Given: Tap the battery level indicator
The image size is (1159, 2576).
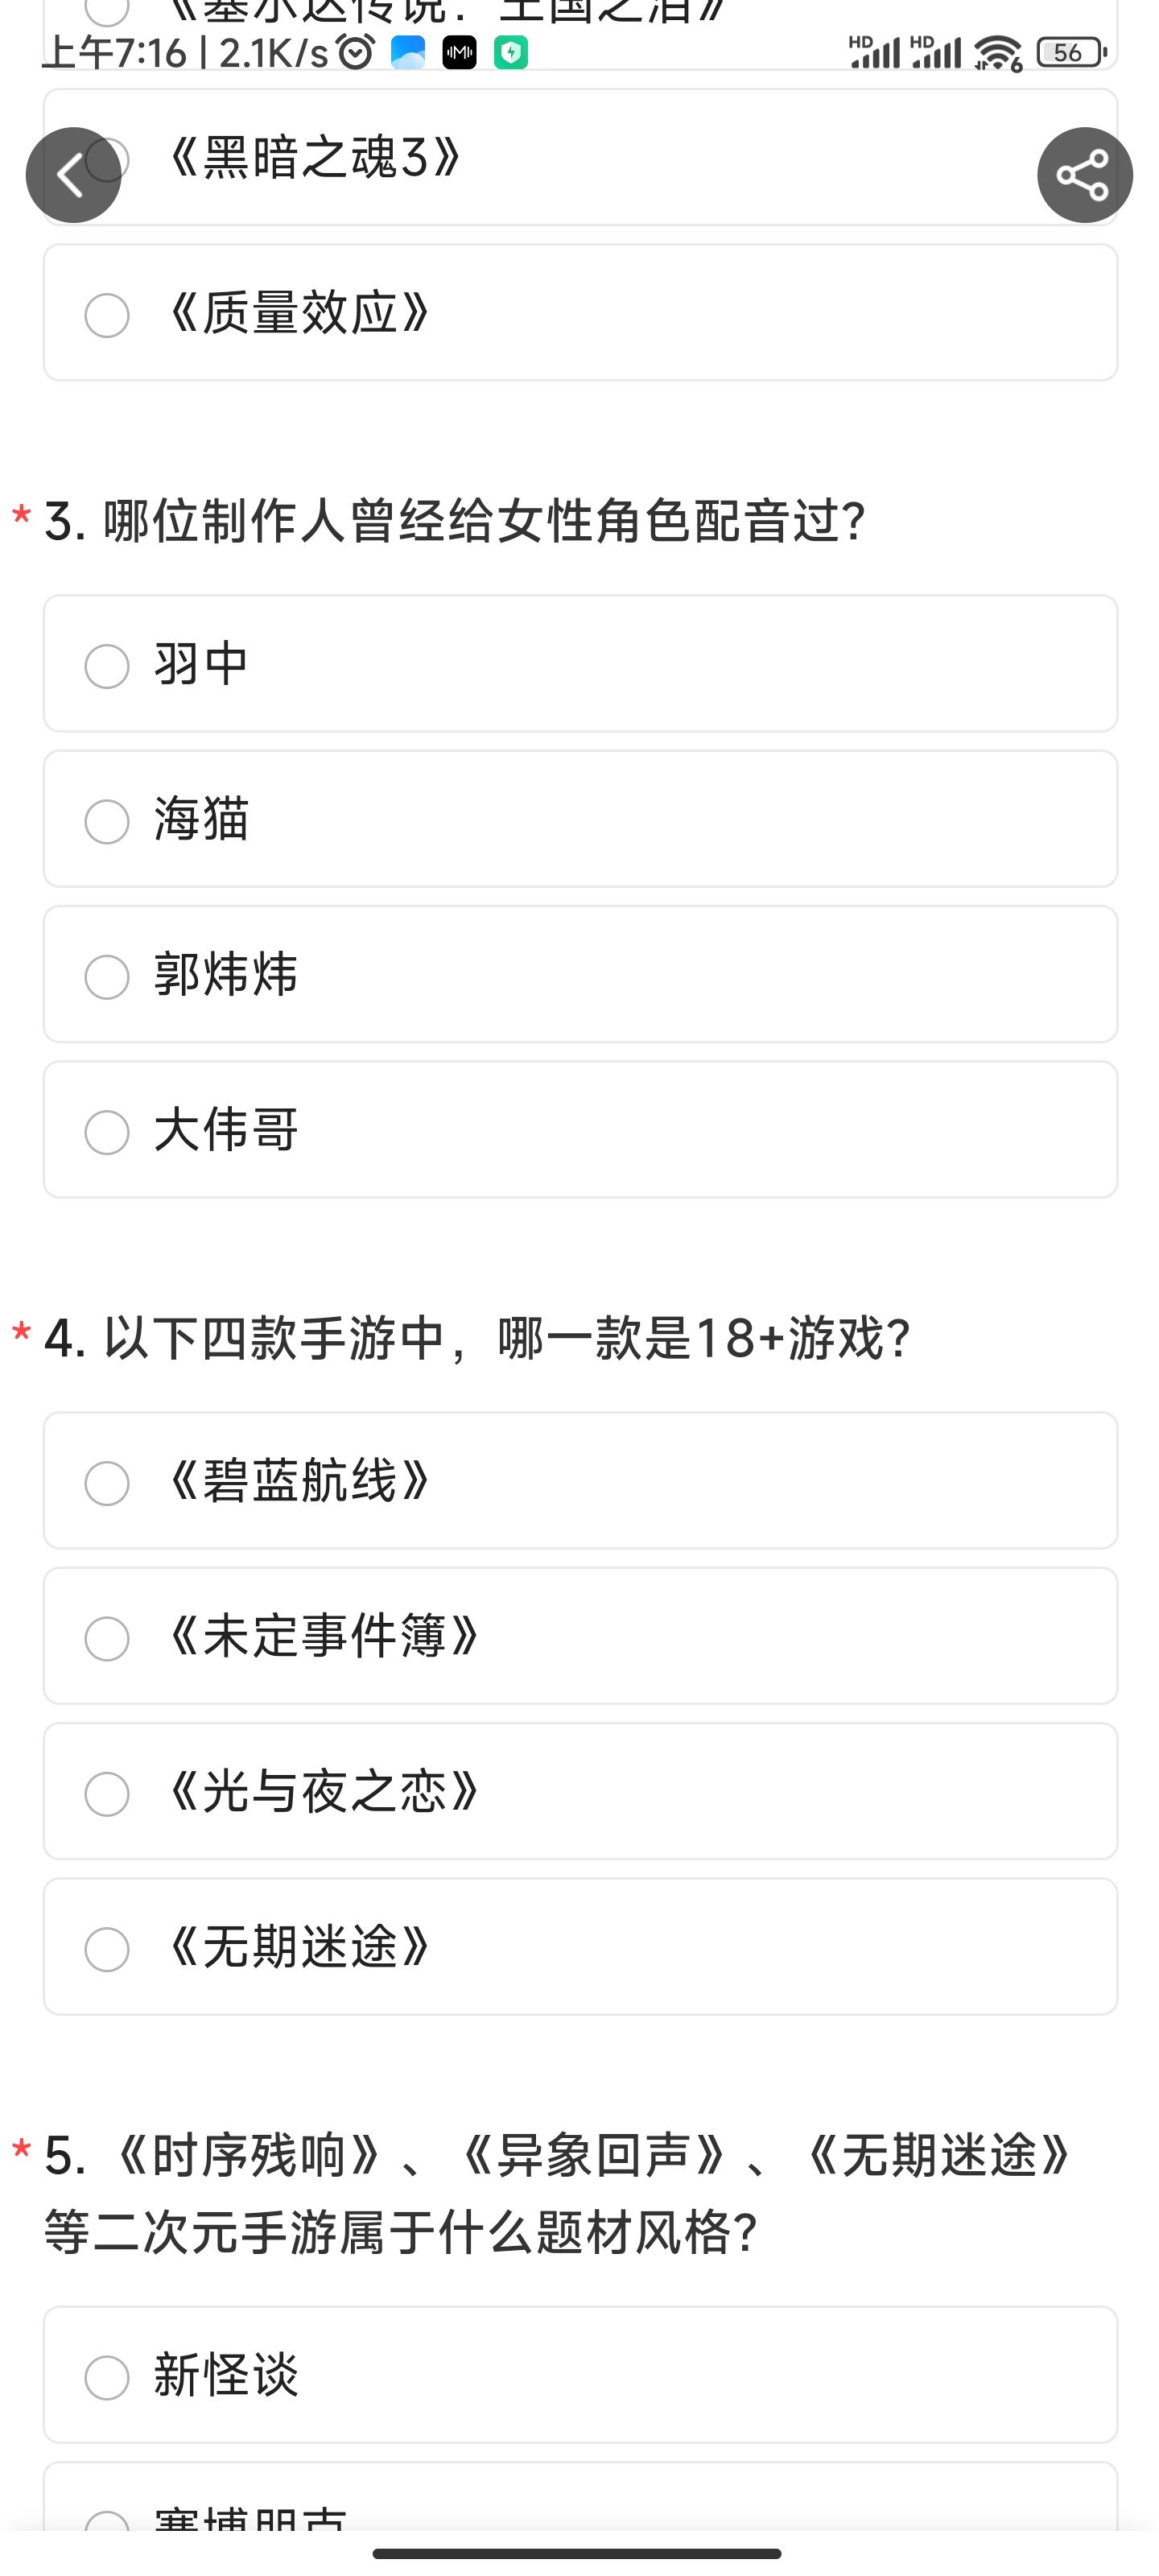Looking at the screenshot, I should point(1069,52).
